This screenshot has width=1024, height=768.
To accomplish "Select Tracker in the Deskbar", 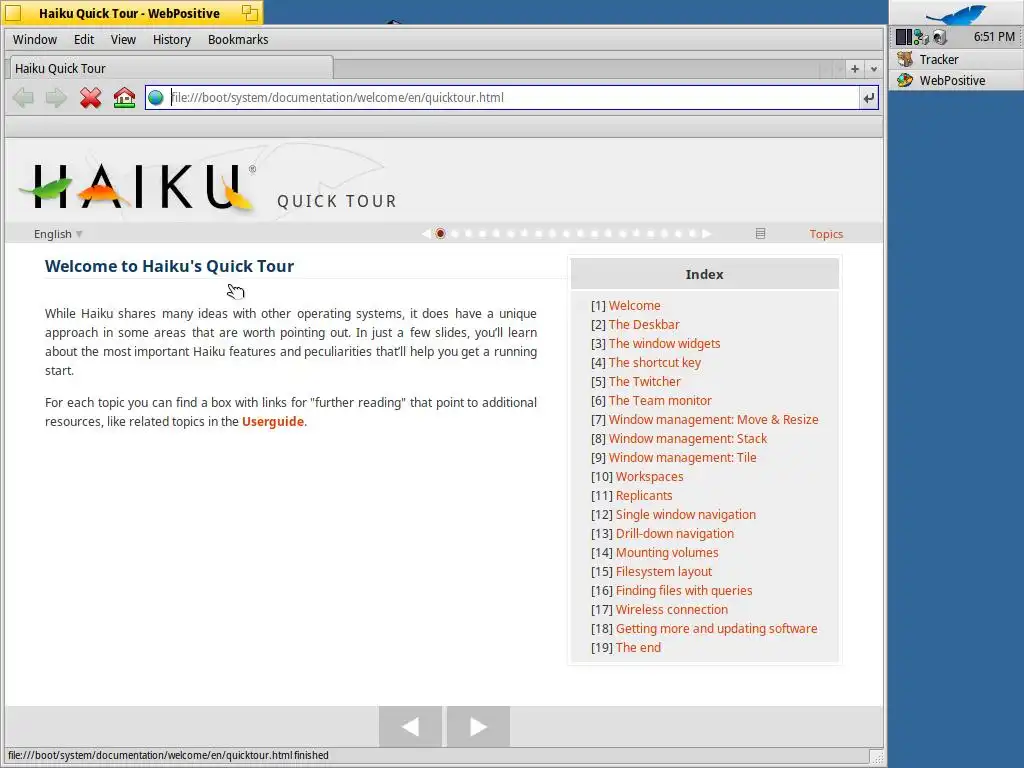I will click(x=956, y=59).
